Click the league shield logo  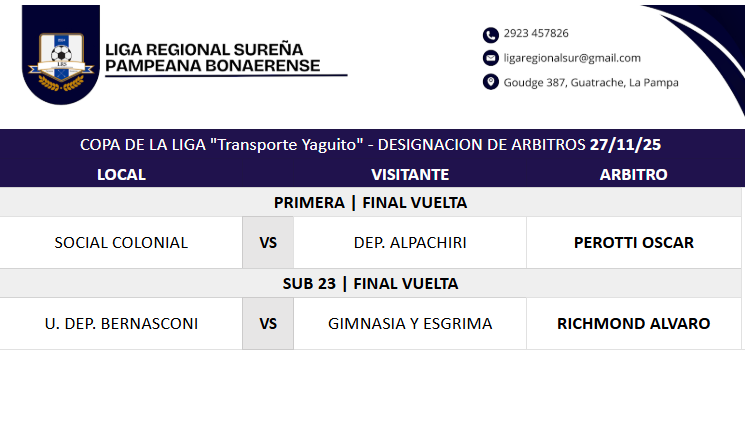click(60, 55)
